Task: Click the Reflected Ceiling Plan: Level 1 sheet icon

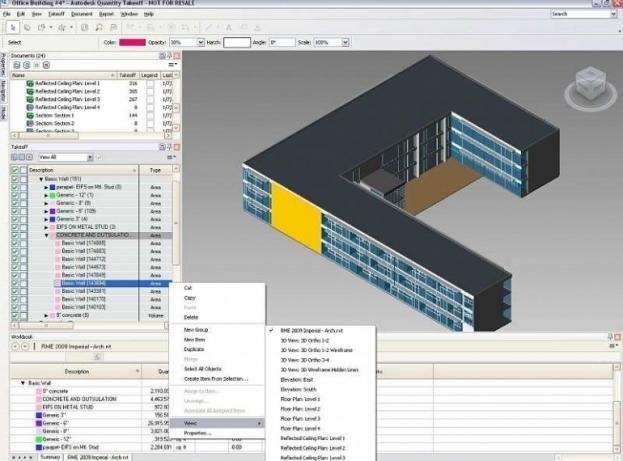Action: click(30, 82)
